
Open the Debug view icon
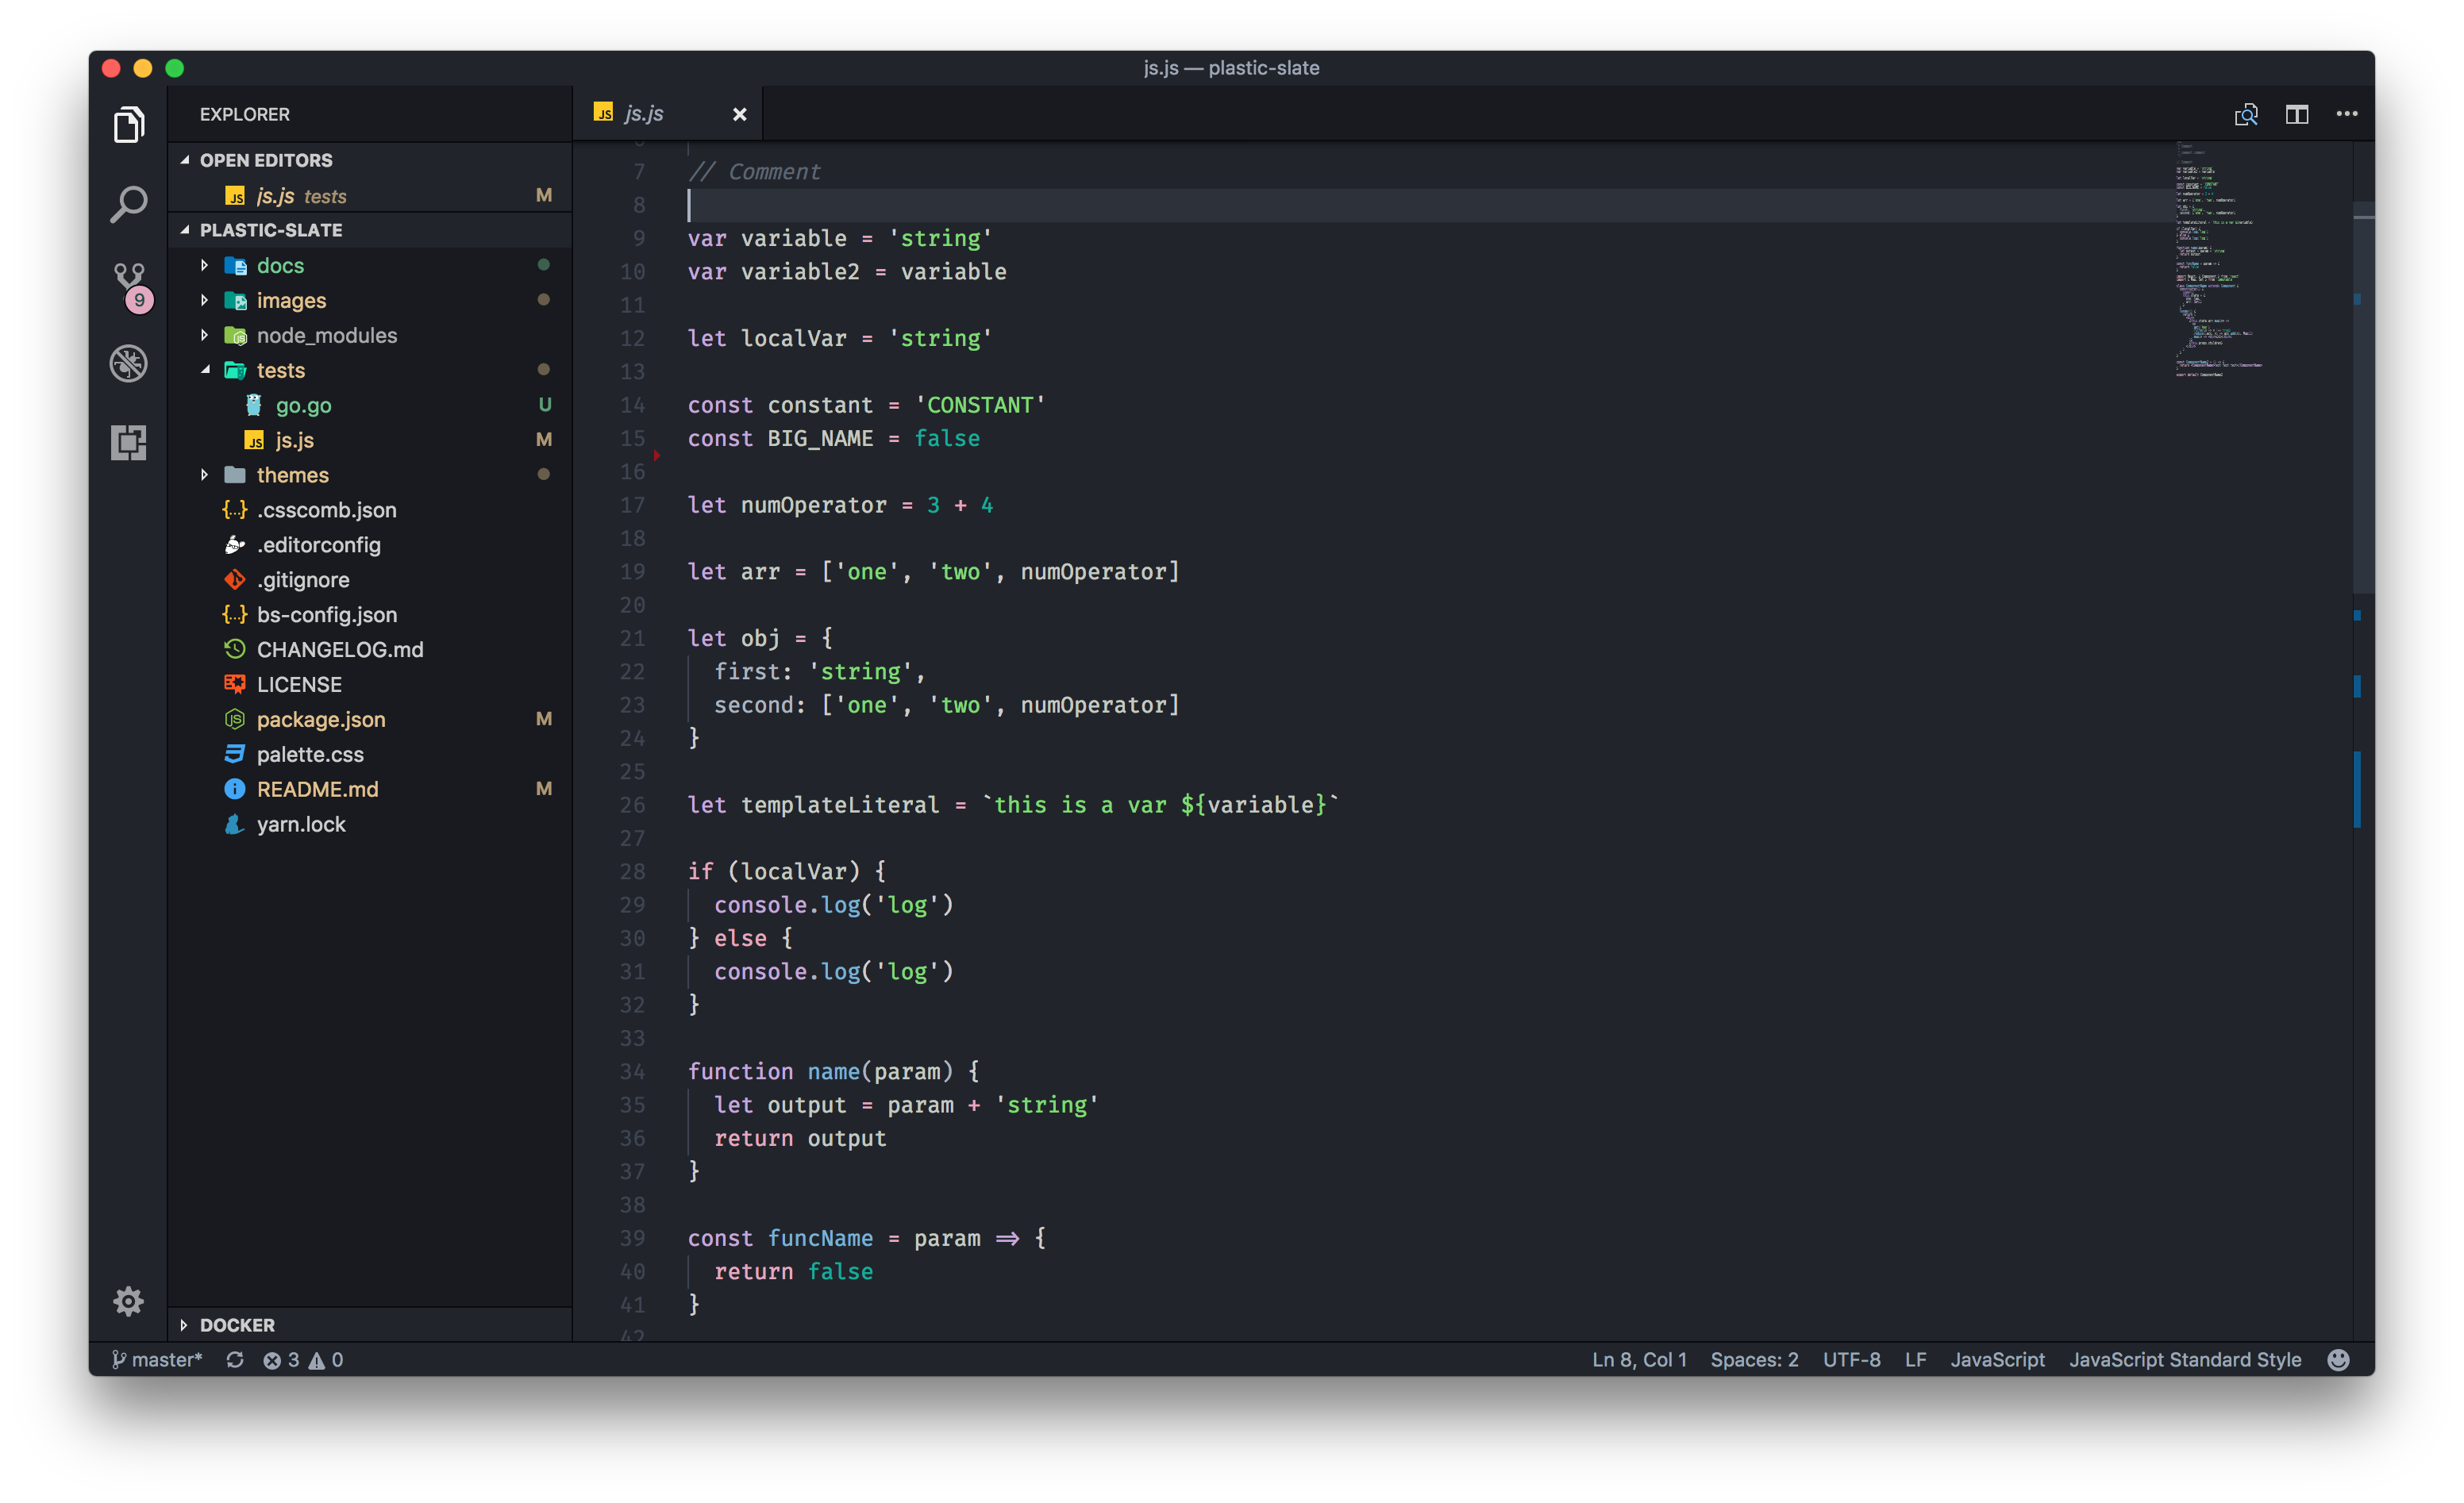pyautogui.click(x=128, y=363)
